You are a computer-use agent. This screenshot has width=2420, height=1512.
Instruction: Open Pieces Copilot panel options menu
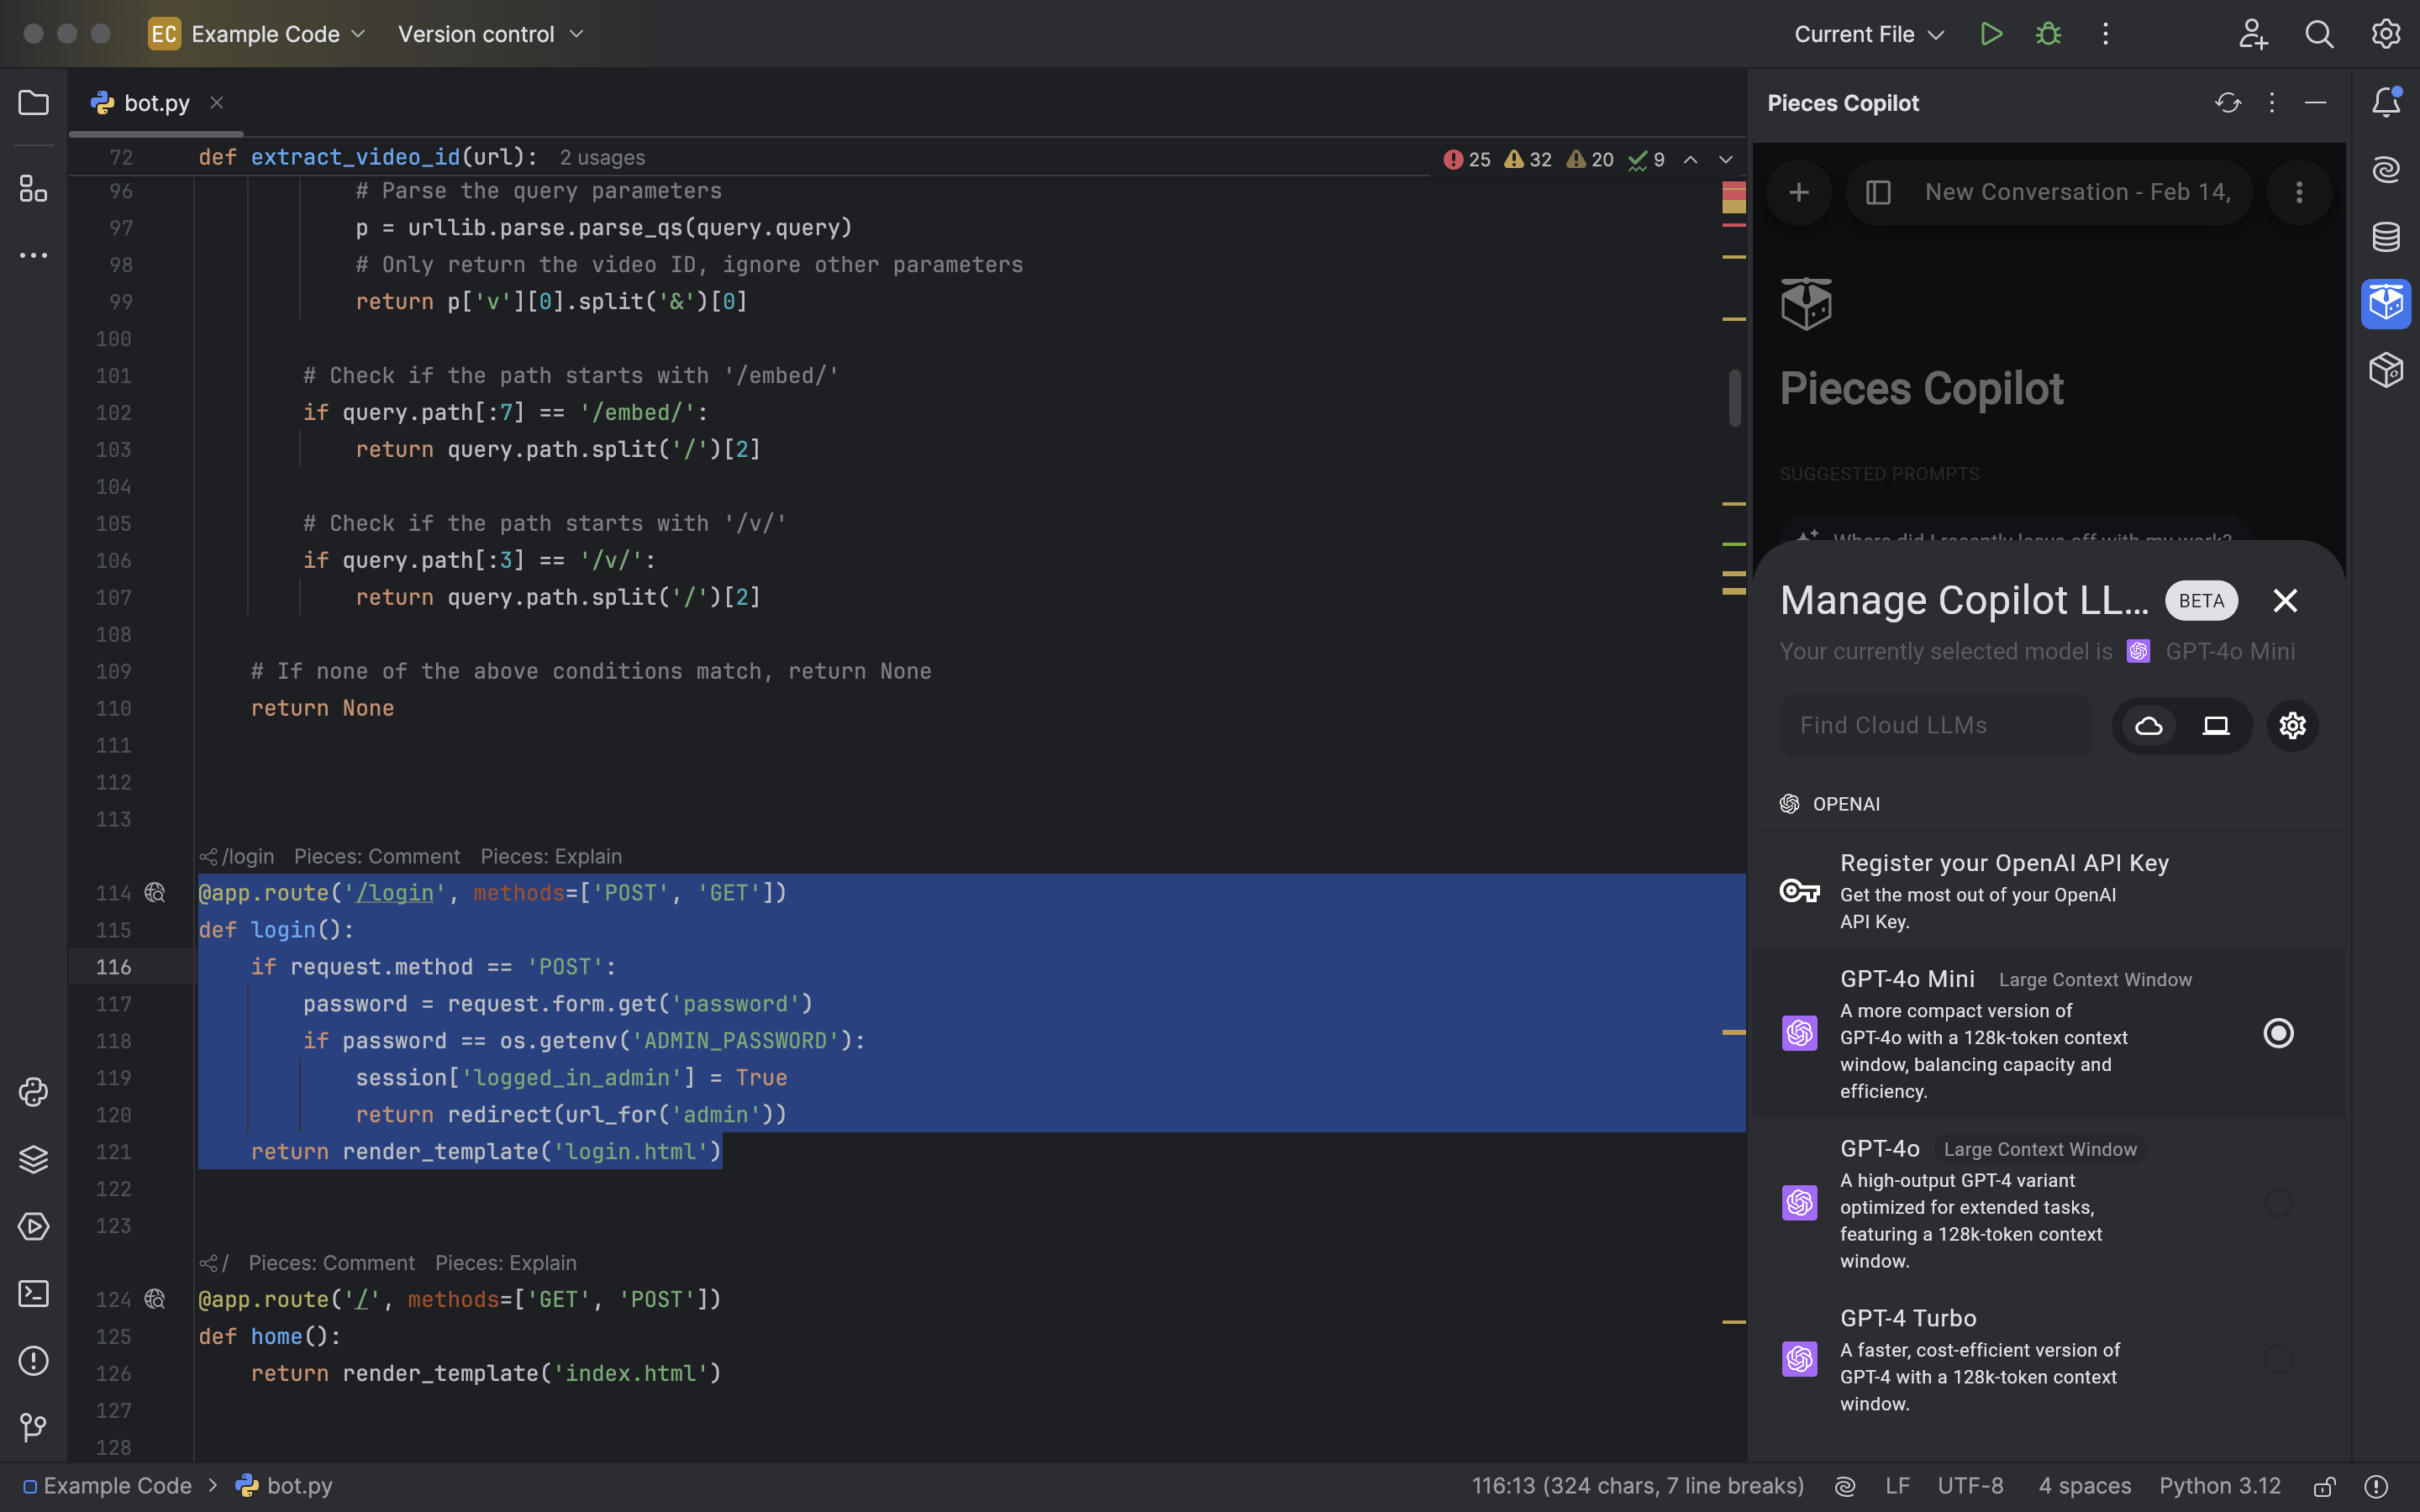click(x=2271, y=103)
